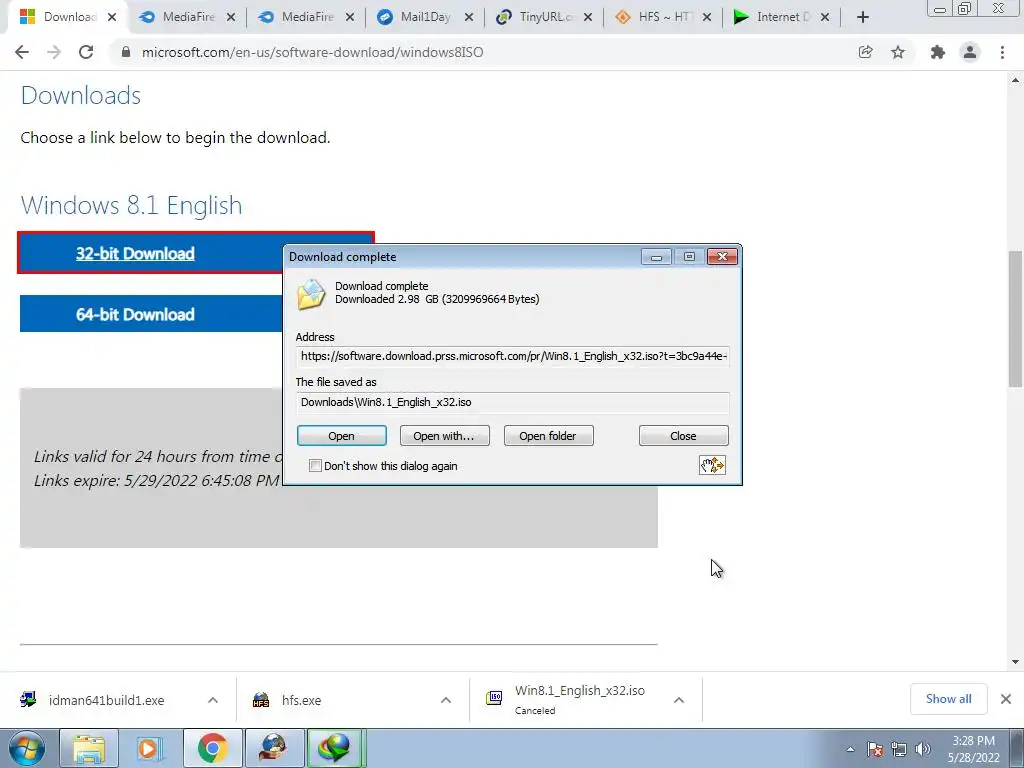
Task: Open a new browser tab
Action: [863, 17]
